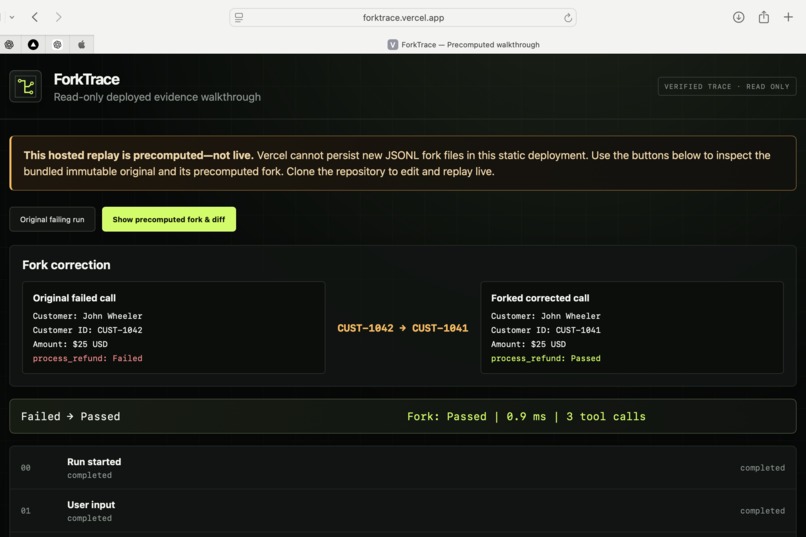806x537 pixels.
Task: Click Show precomputed fork & diff
Action: [169, 219]
